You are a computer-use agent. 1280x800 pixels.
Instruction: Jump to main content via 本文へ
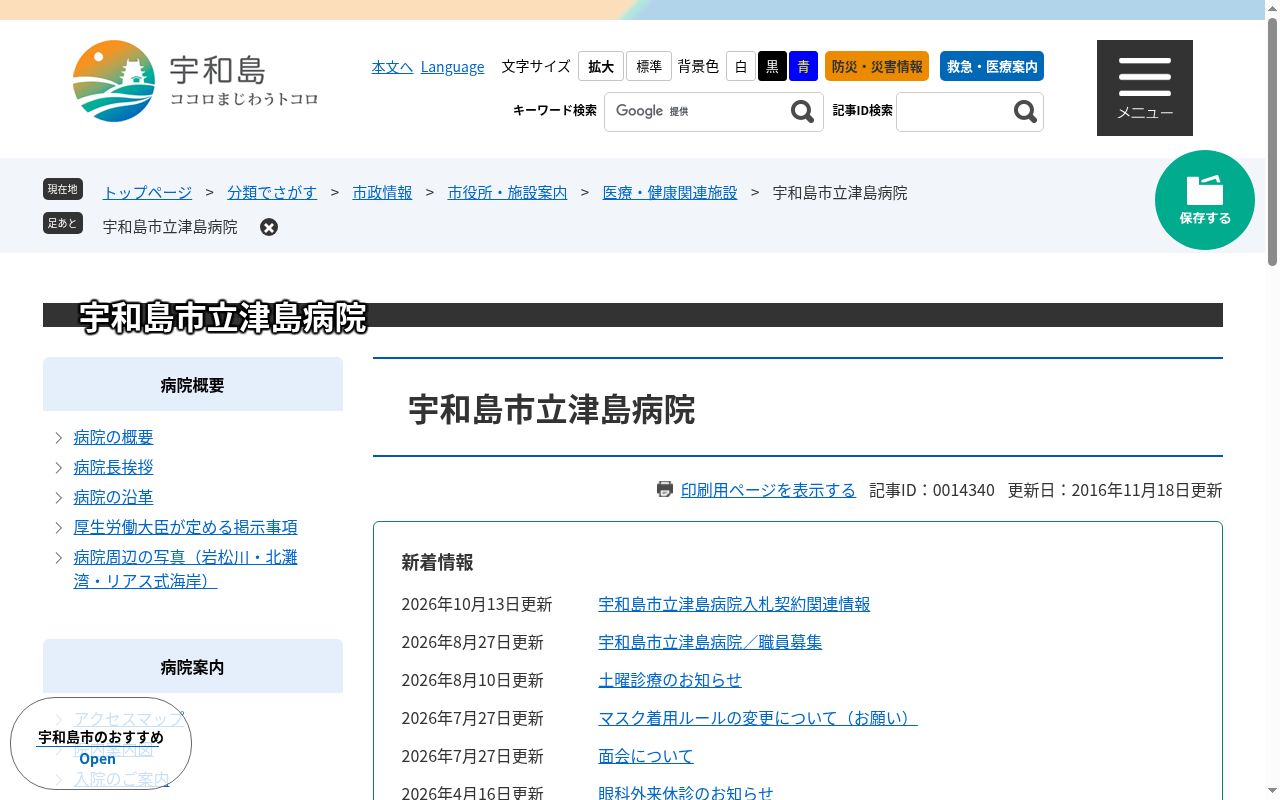(x=392, y=67)
